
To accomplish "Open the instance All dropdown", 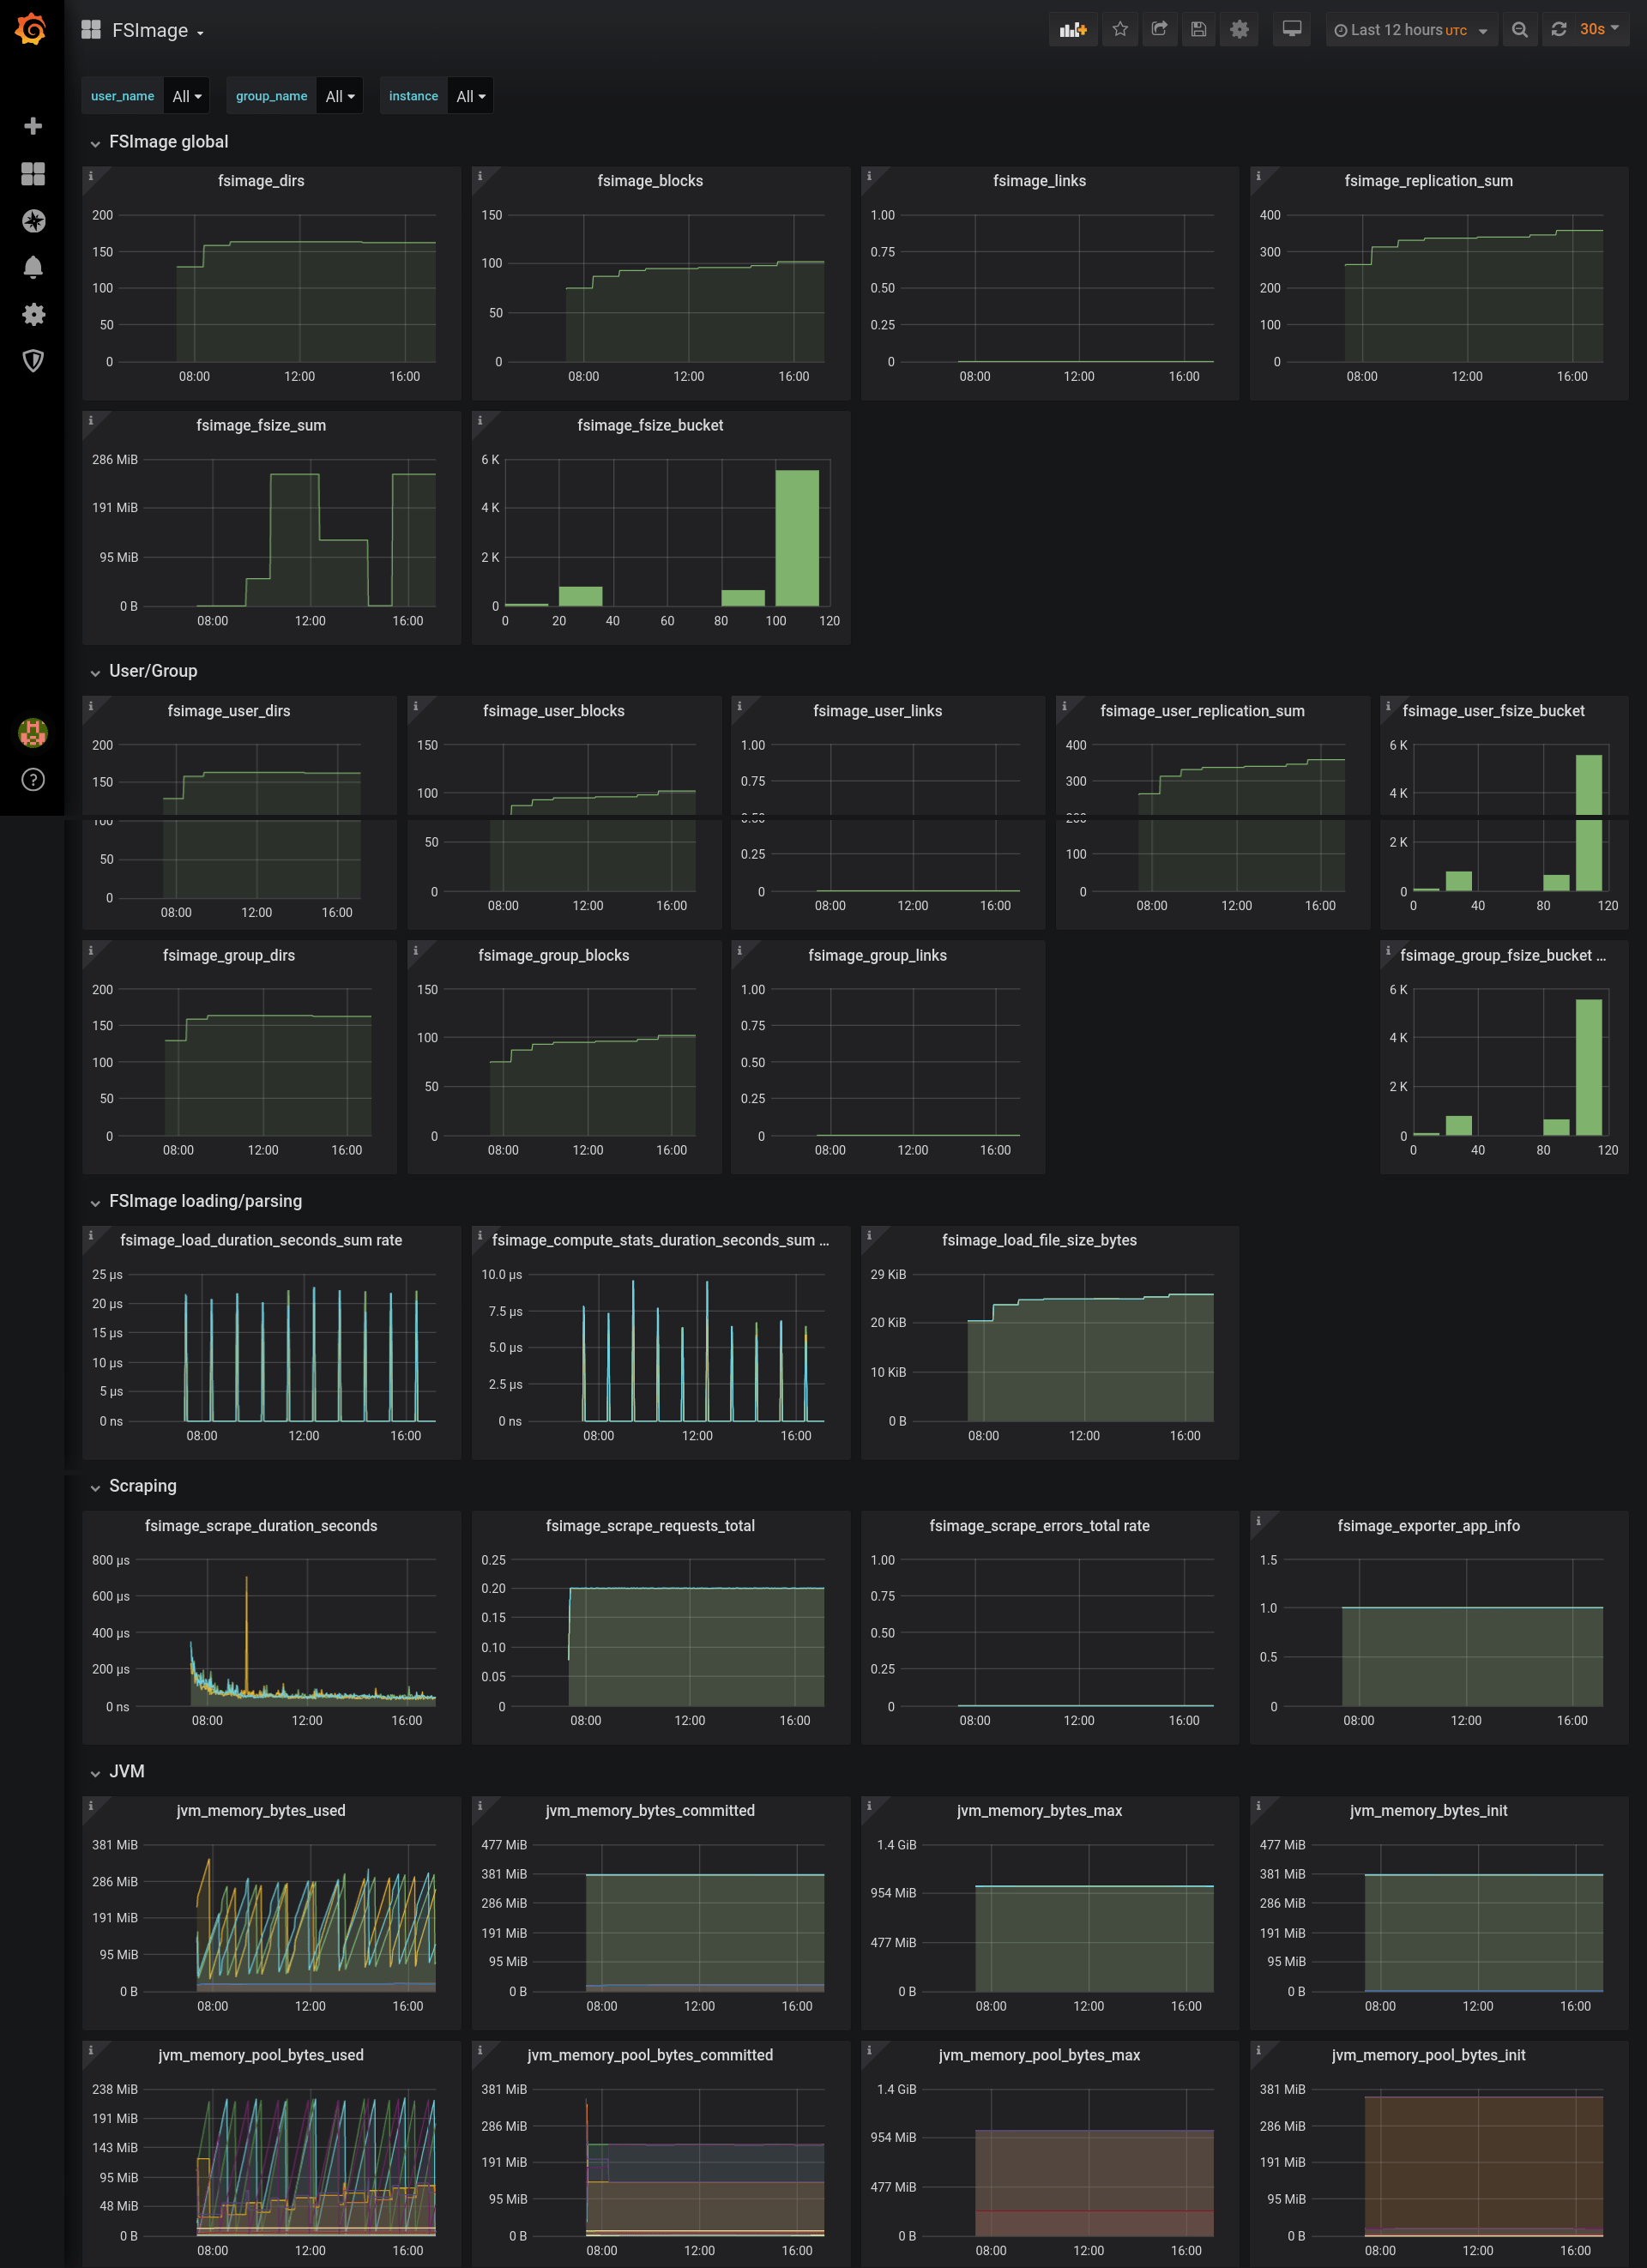I will tap(470, 97).
